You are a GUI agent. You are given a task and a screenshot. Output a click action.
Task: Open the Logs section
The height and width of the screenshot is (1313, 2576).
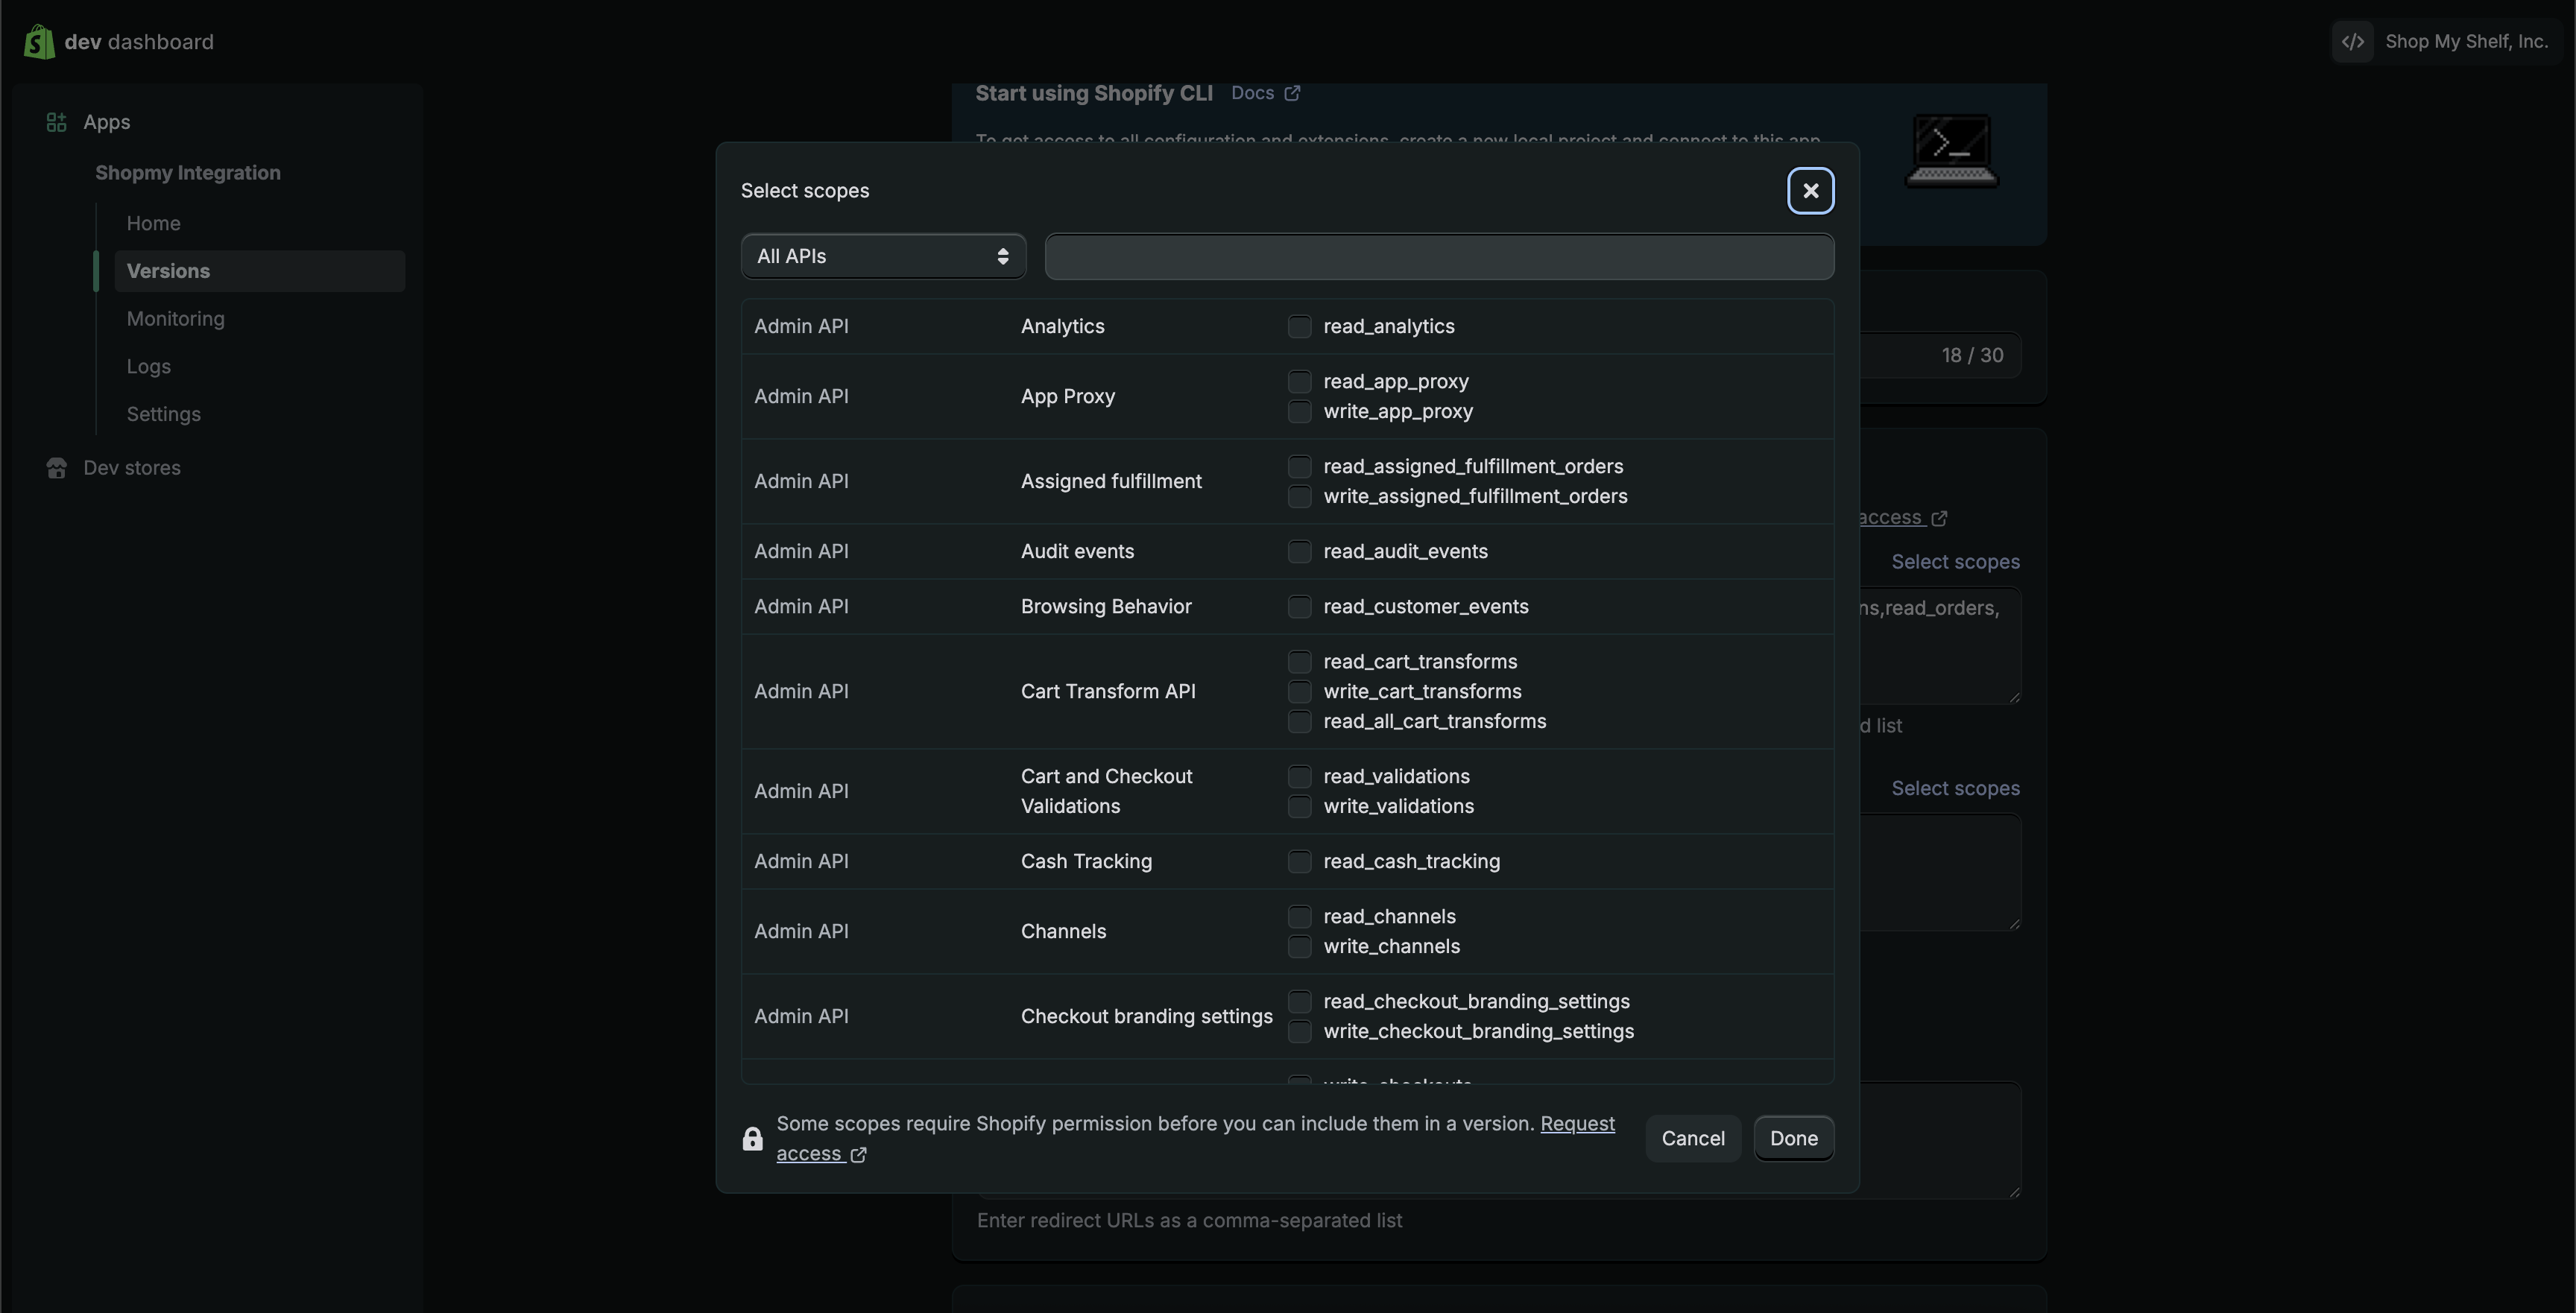(x=148, y=366)
